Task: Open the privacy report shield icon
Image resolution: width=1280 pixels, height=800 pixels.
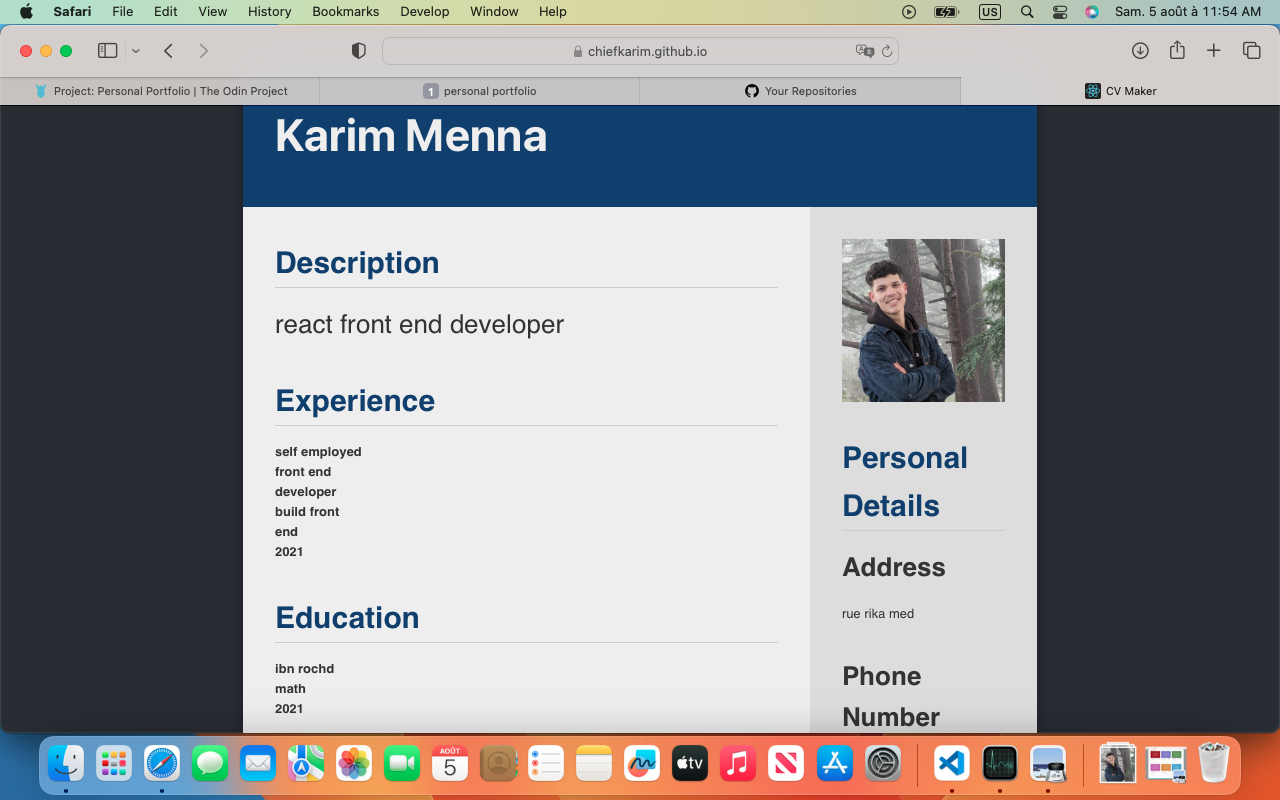Action: 359,51
